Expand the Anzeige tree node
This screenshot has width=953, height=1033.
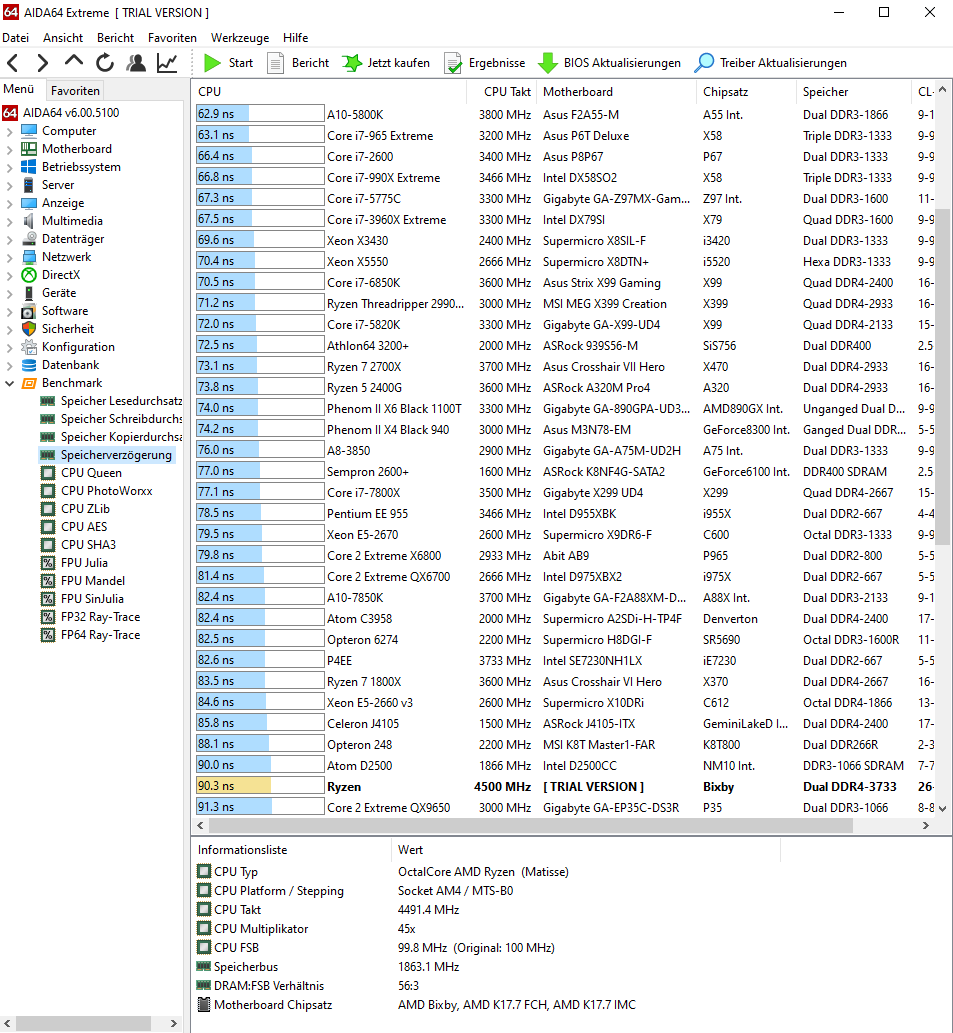coord(9,203)
